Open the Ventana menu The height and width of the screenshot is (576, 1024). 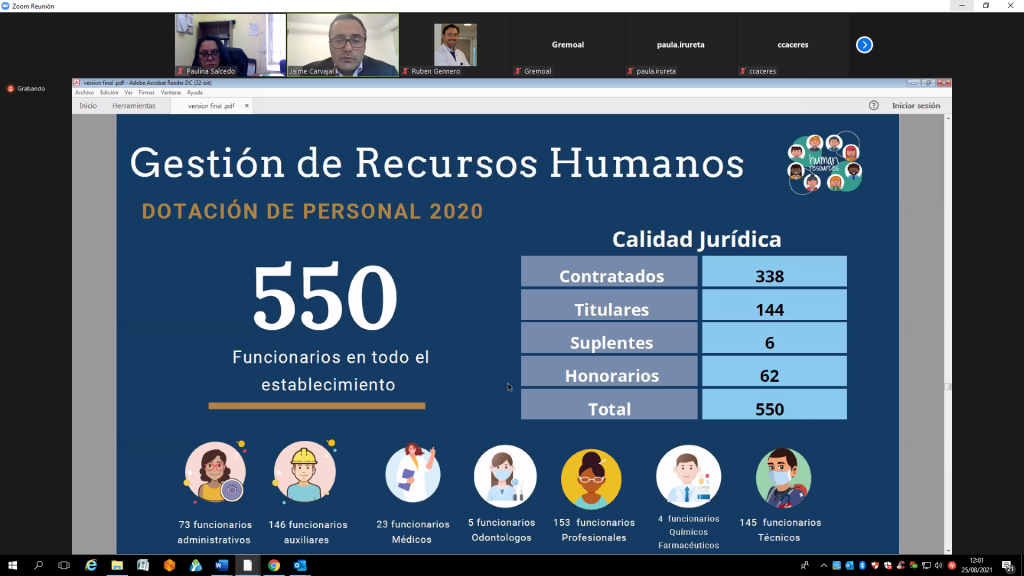click(171, 92)
